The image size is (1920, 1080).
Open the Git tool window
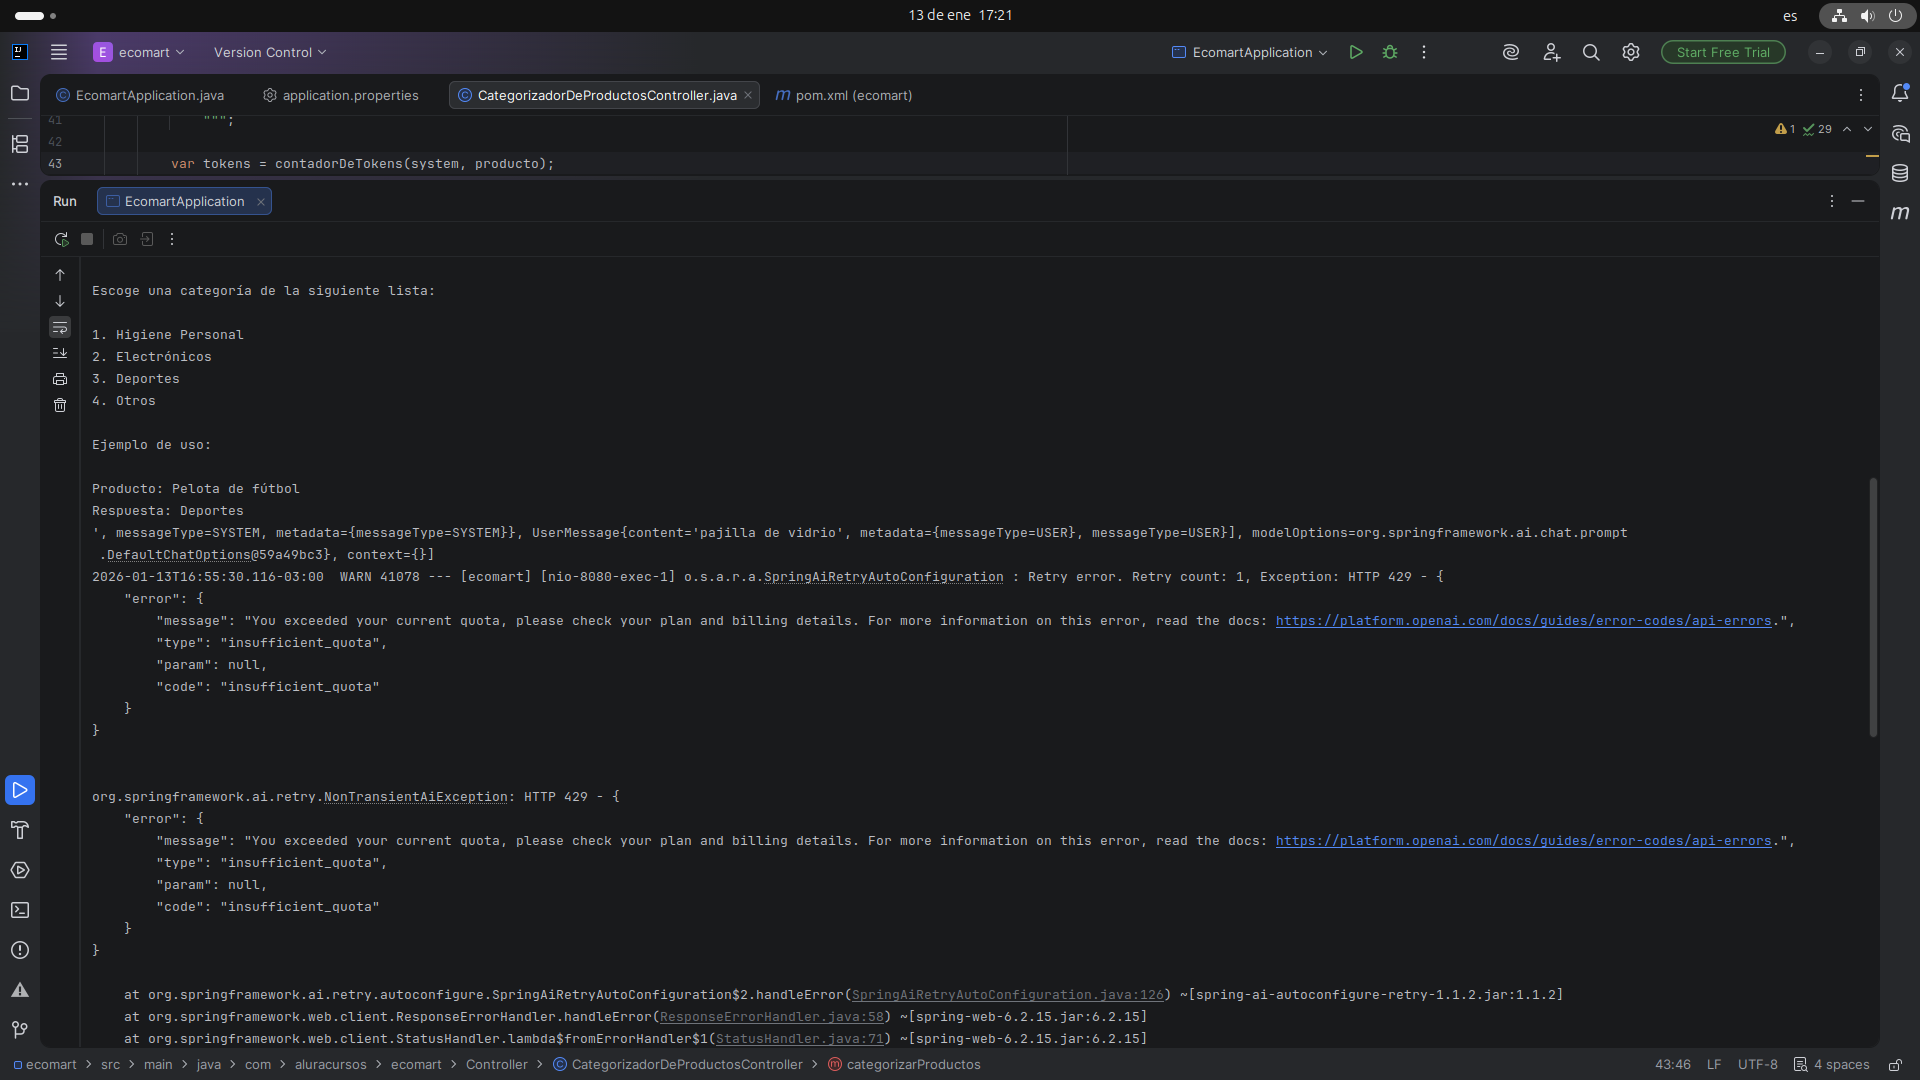point(20,1029)
